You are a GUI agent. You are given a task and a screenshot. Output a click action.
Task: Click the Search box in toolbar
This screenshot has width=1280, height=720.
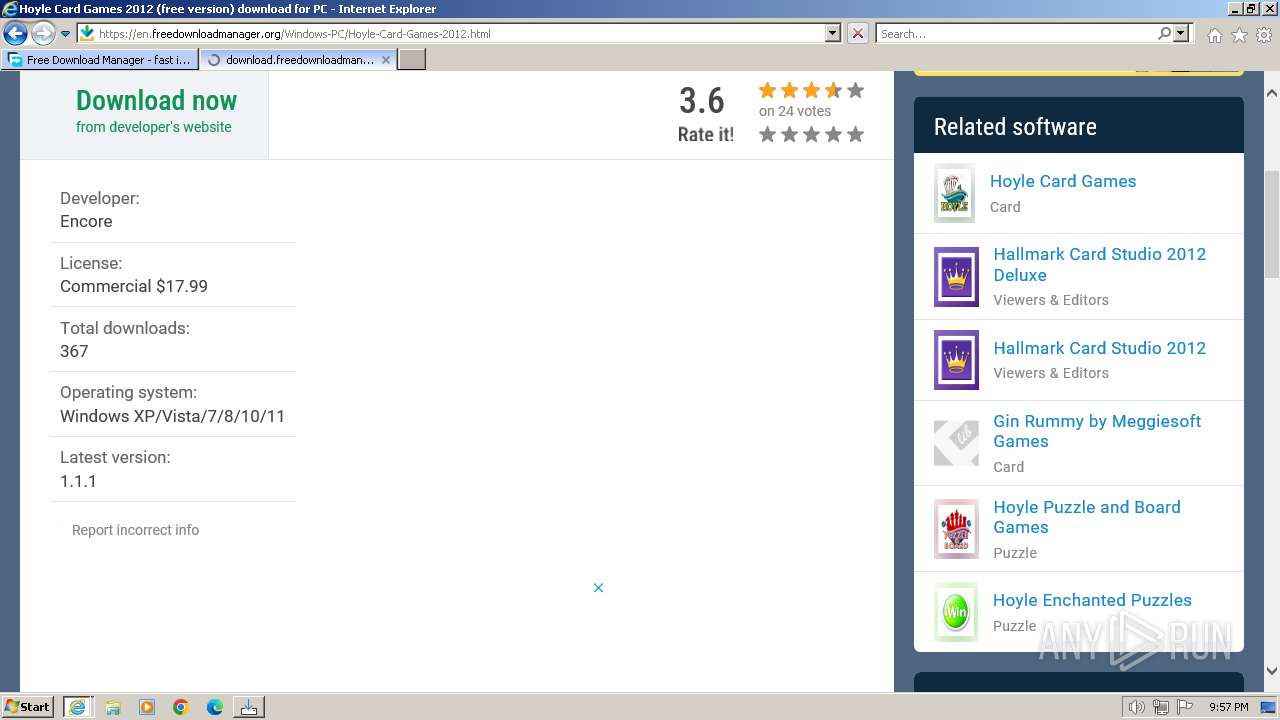click(x=1015, y=33)
